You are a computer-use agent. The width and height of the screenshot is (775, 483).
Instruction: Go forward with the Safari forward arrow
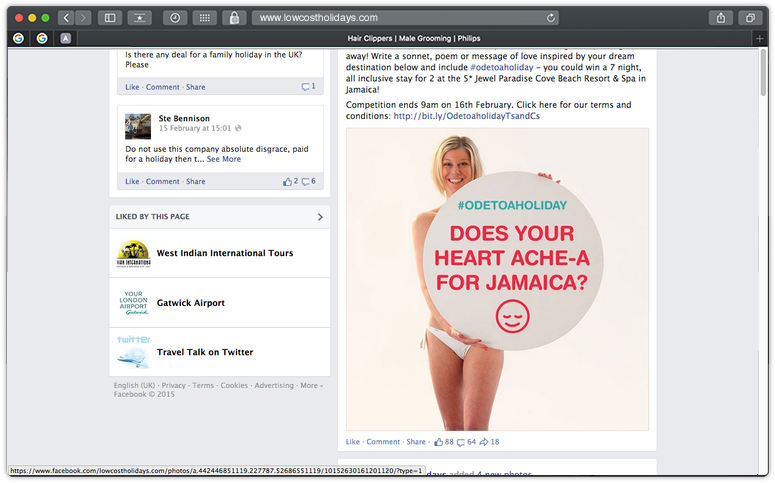83,18
